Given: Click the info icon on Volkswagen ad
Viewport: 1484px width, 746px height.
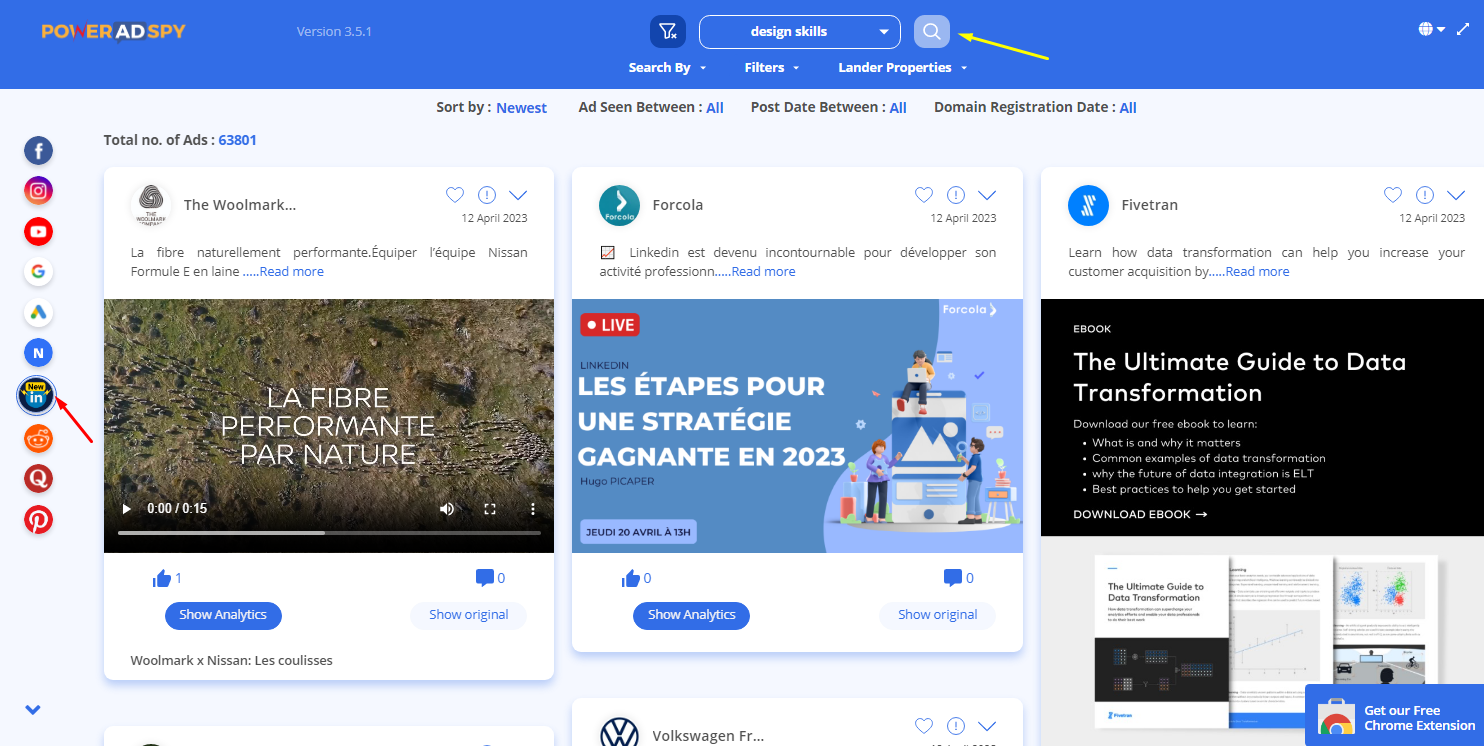Looking at the screenshot, I should (x=956, y=726).
